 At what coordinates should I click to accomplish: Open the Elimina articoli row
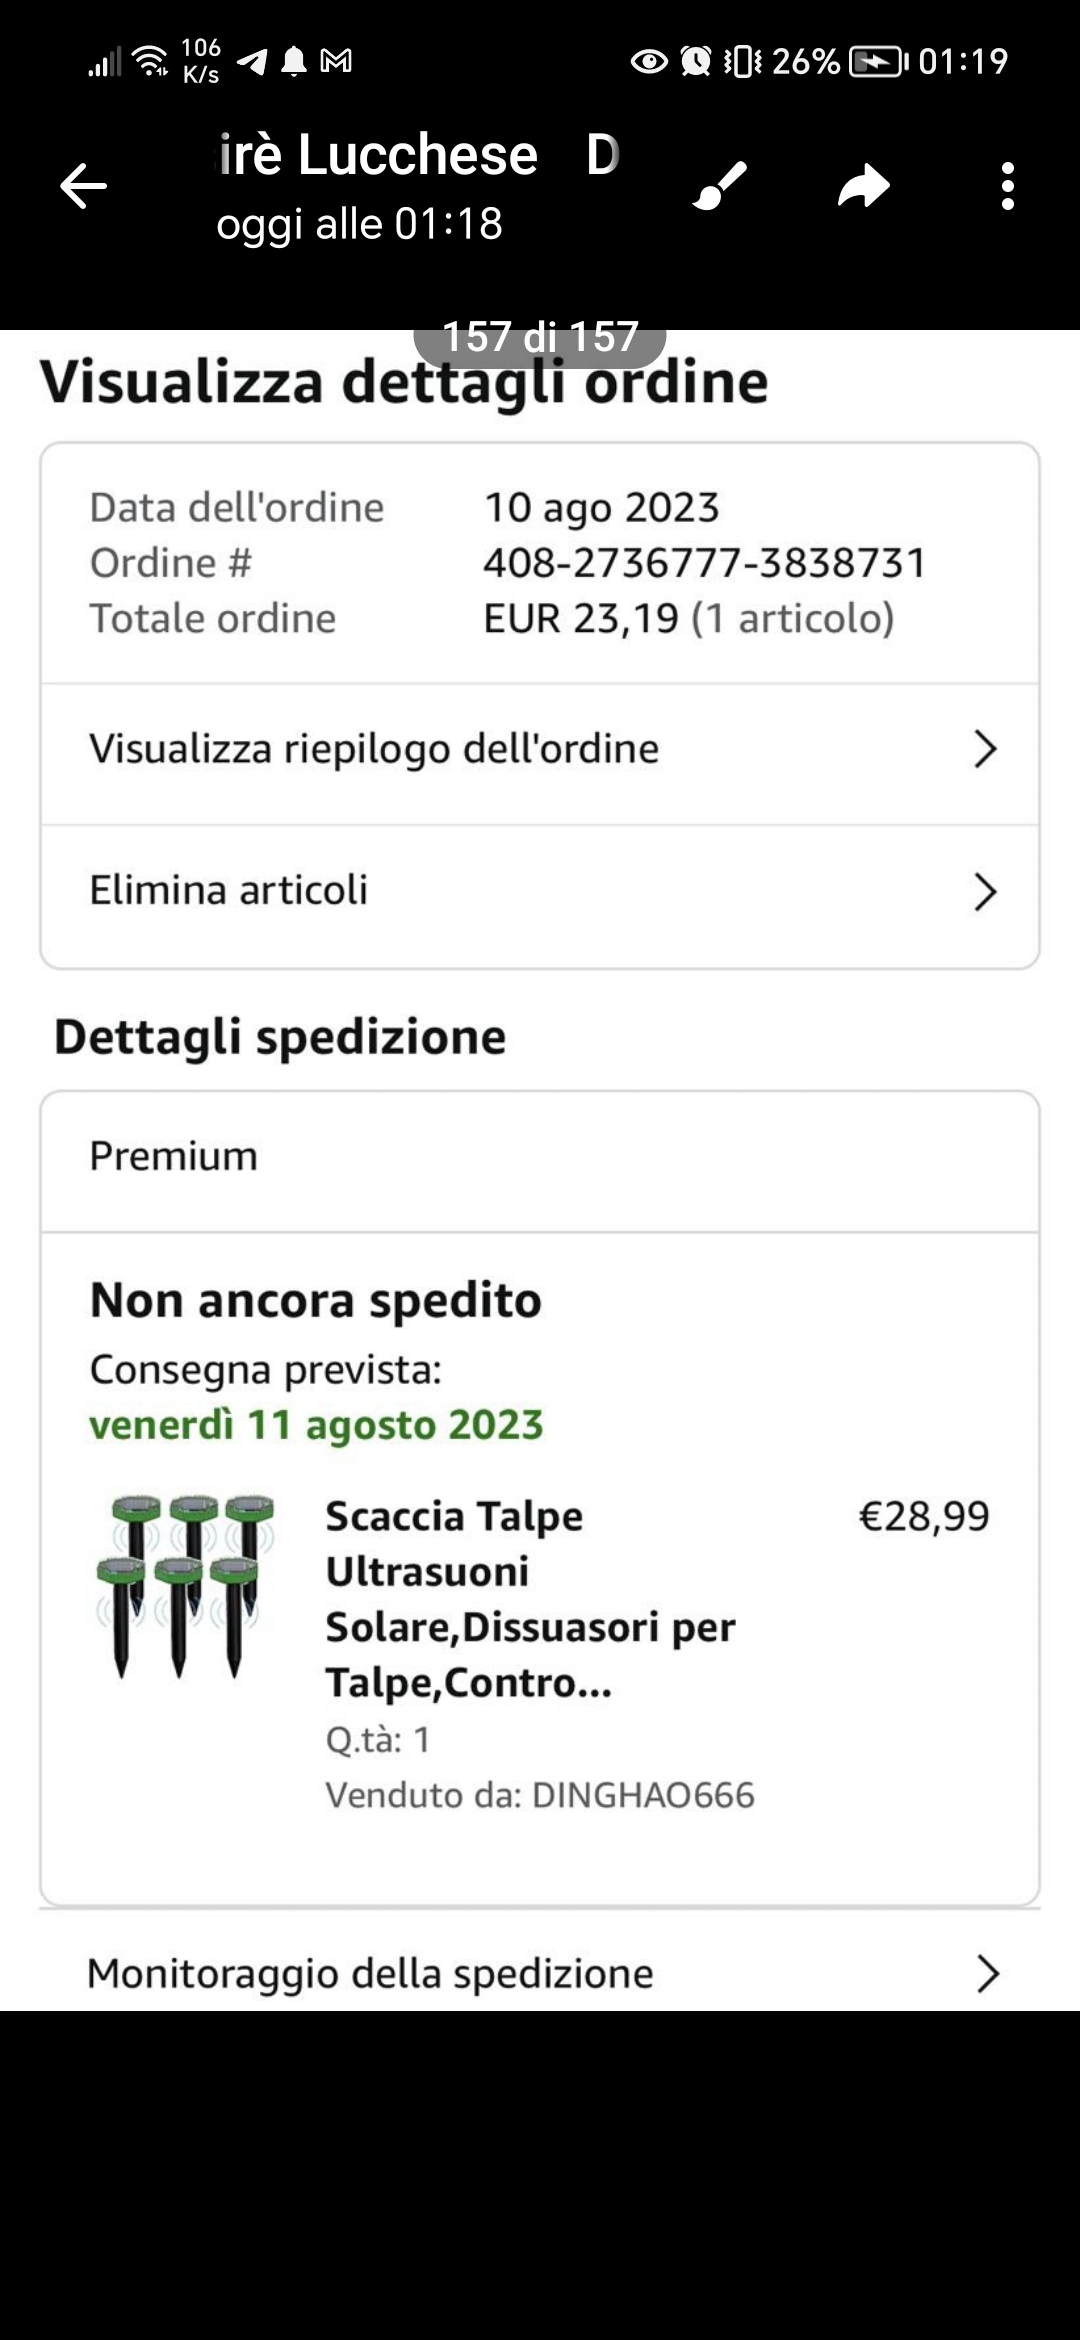pyautogui.click(x=229, y=890)
